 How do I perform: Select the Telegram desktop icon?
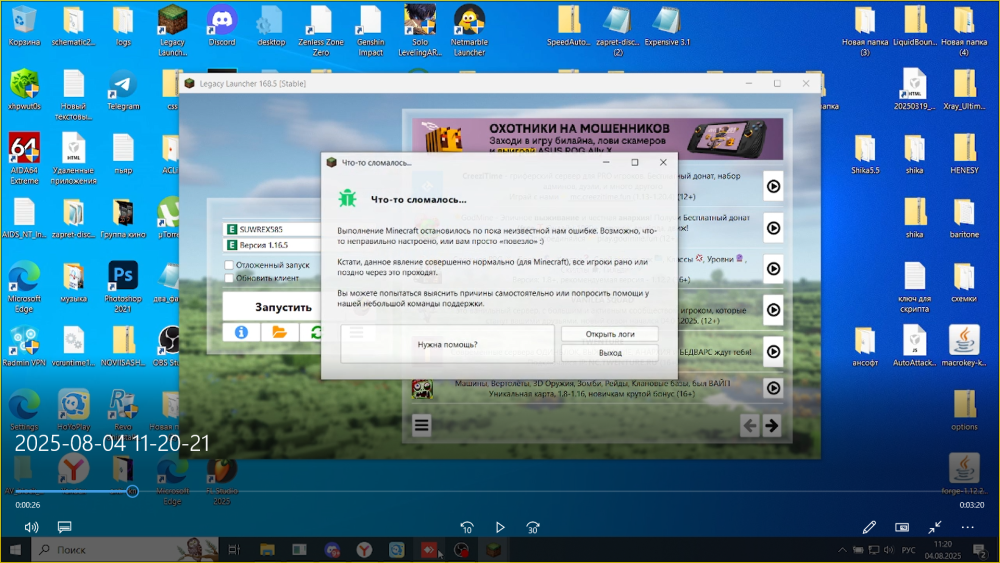pyautogui.click(x=122, y=91)
